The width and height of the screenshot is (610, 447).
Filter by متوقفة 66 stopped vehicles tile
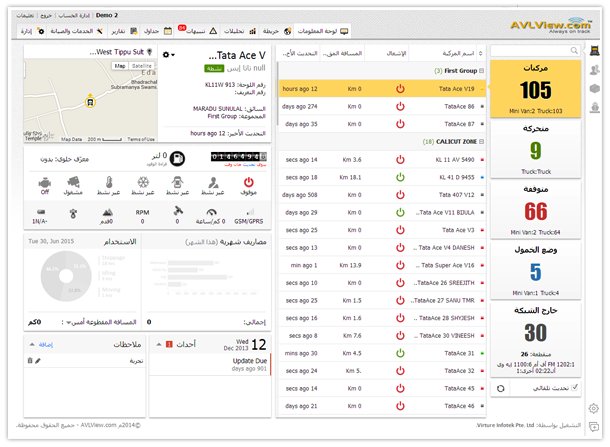point(536,215)
